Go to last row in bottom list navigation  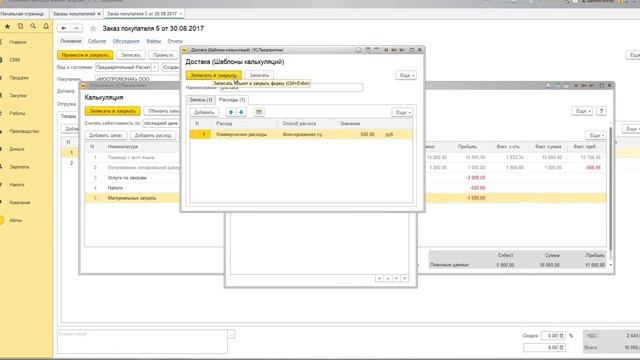(x=404, y=278)
